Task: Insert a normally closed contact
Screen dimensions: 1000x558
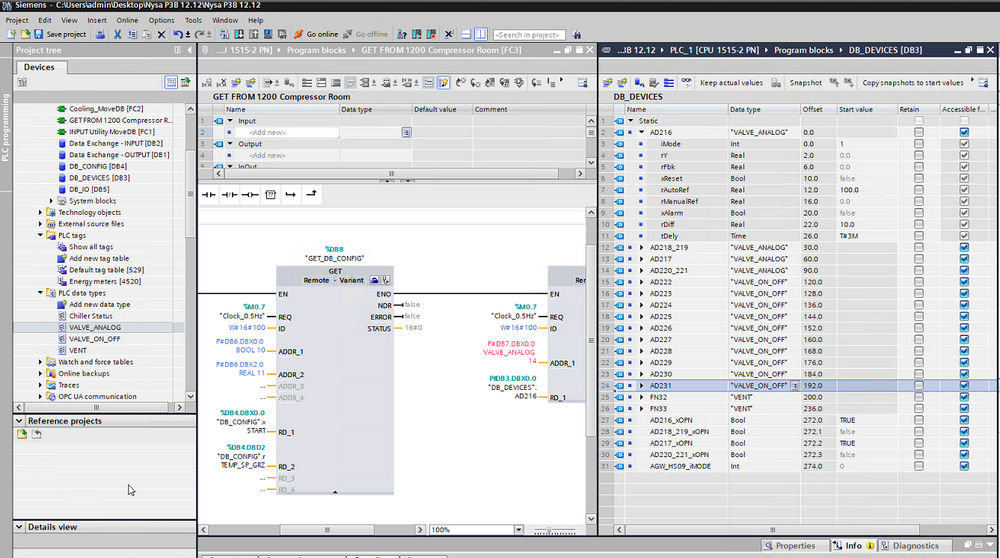Action: click(231, 194)
